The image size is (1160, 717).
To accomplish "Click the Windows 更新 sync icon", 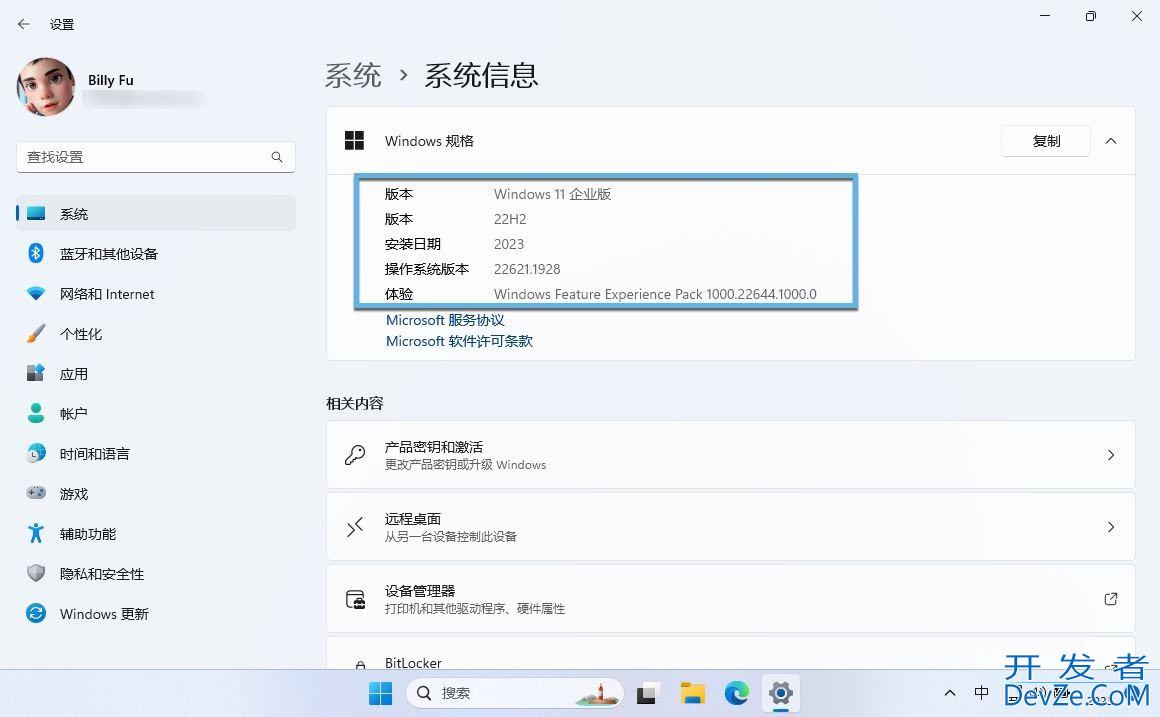I will [x=36, y=613].
